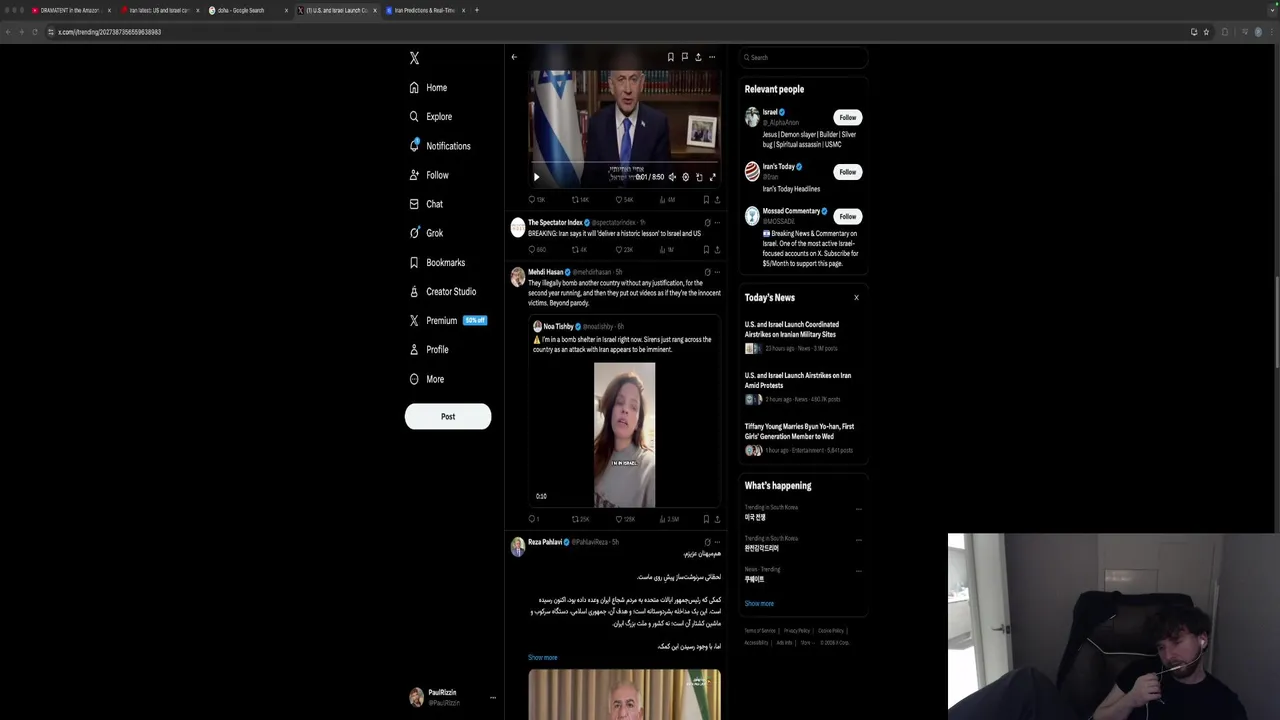Open The Spectator Index profile name

[555, 222]
